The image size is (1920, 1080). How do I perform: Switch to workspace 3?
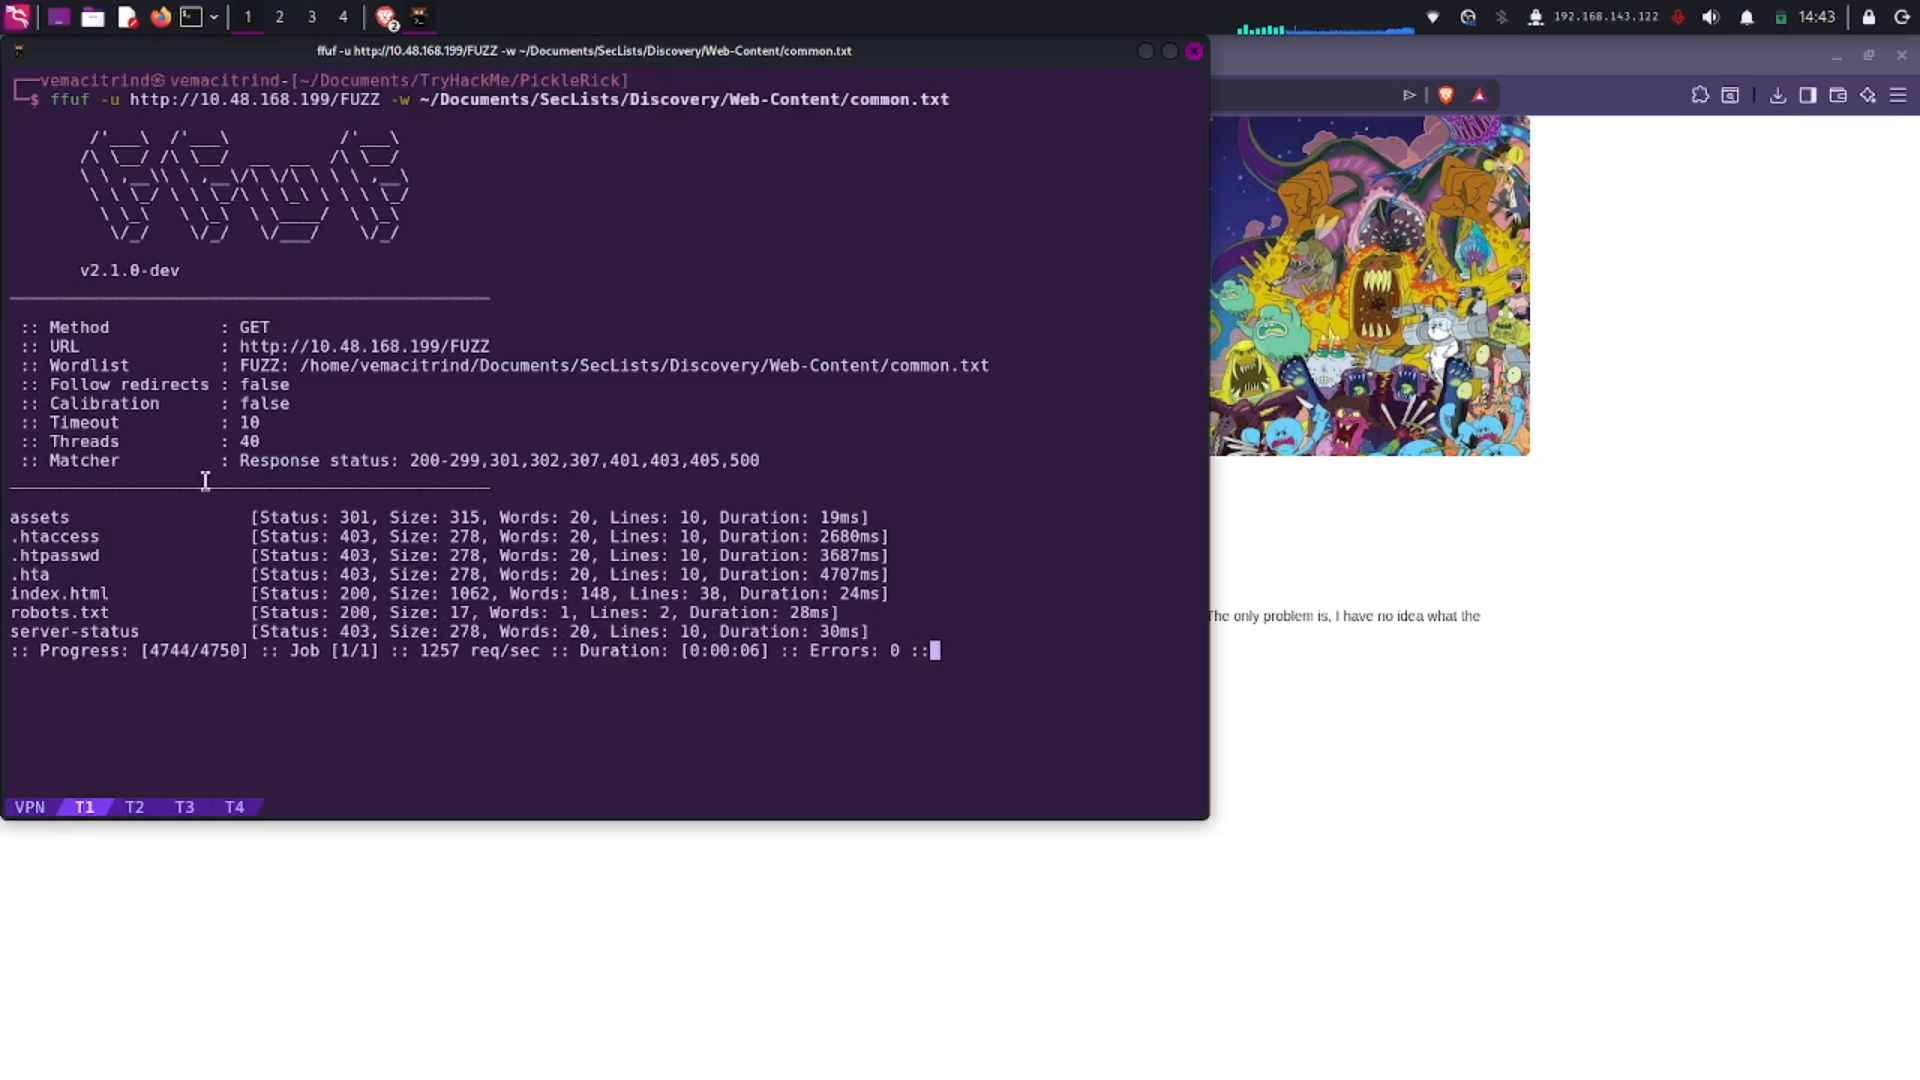(312, 17)
